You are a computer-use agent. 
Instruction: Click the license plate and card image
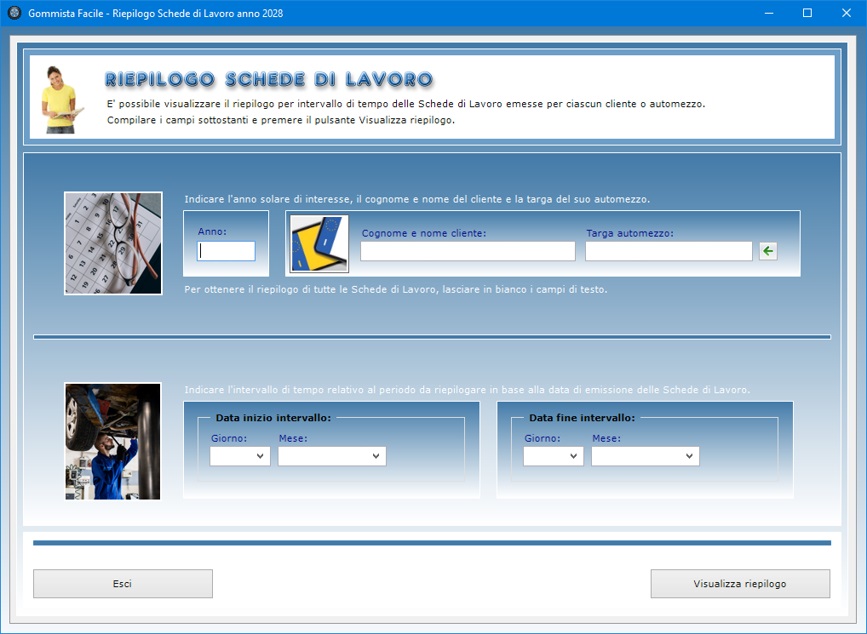(x=320, y=244)
